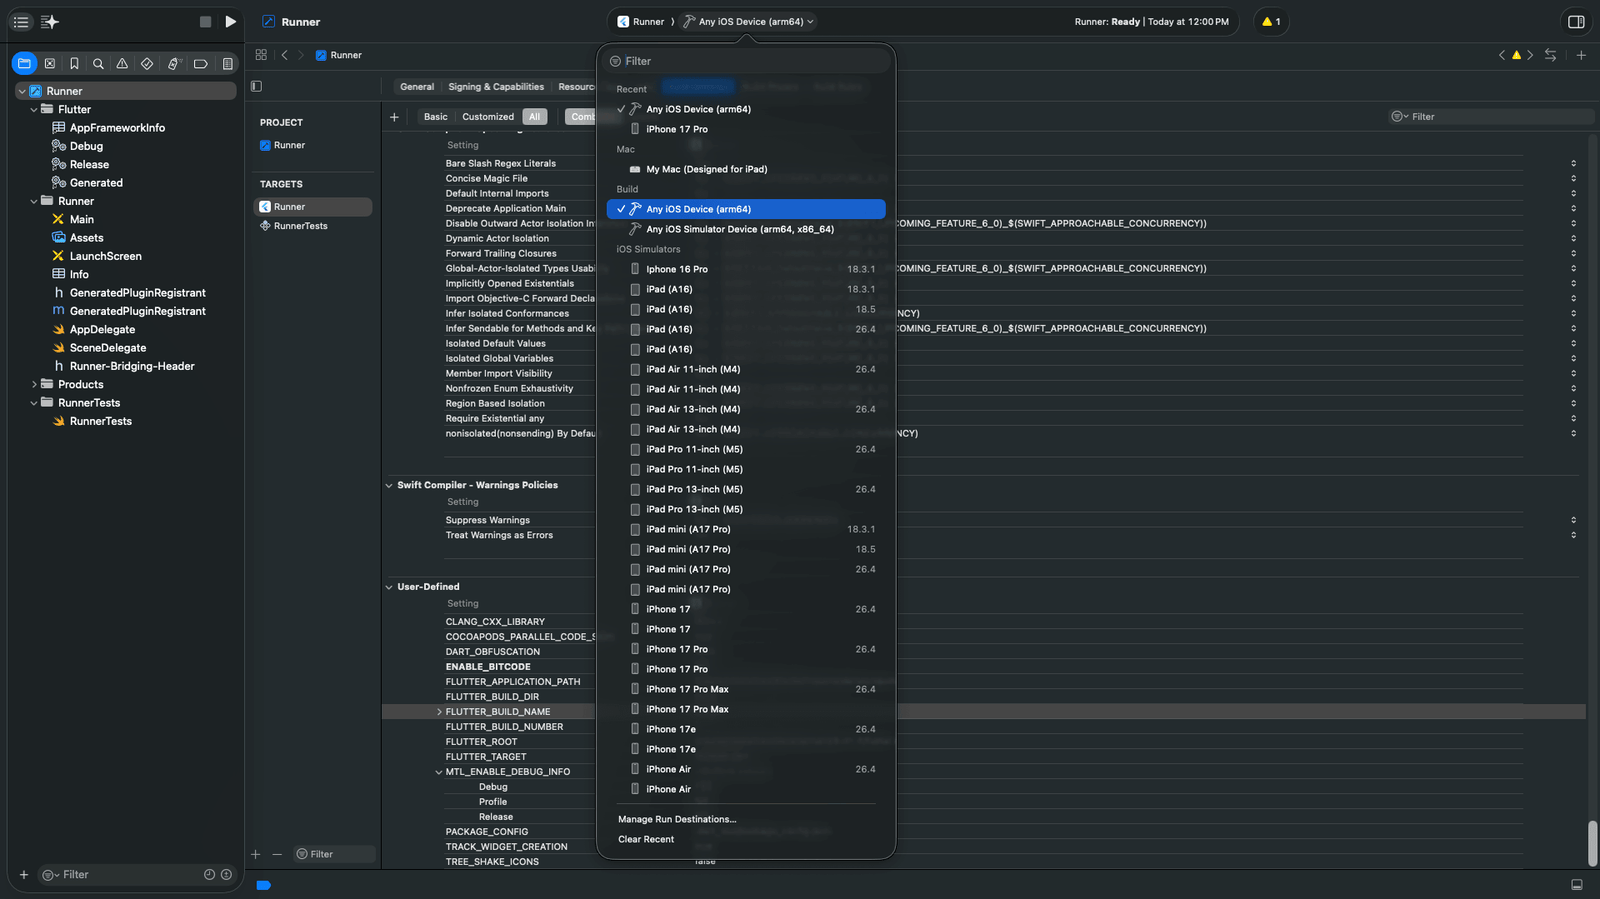Click the build settings Filter field
Image resolution: width=1600 pixels, height=899 pixels.
(x=1490, y=117)
